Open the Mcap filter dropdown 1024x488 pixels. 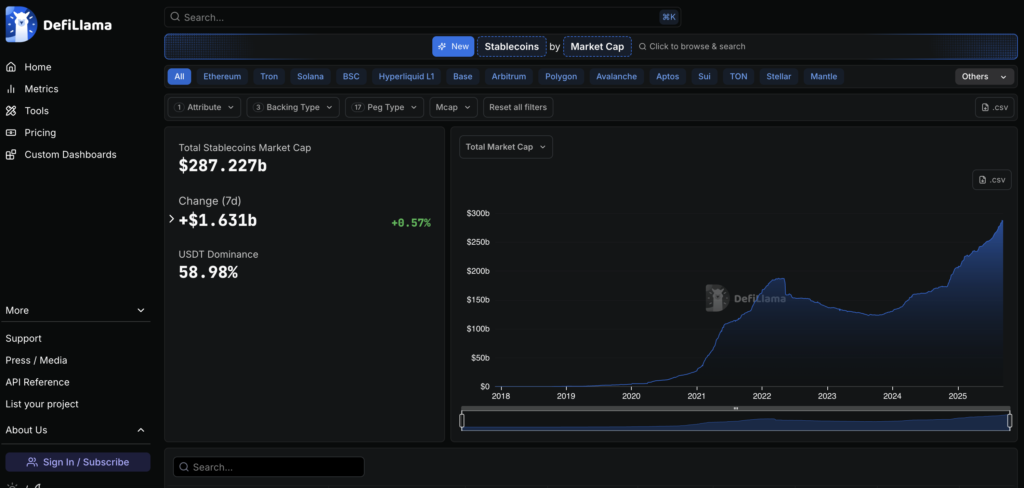point(453,107)
